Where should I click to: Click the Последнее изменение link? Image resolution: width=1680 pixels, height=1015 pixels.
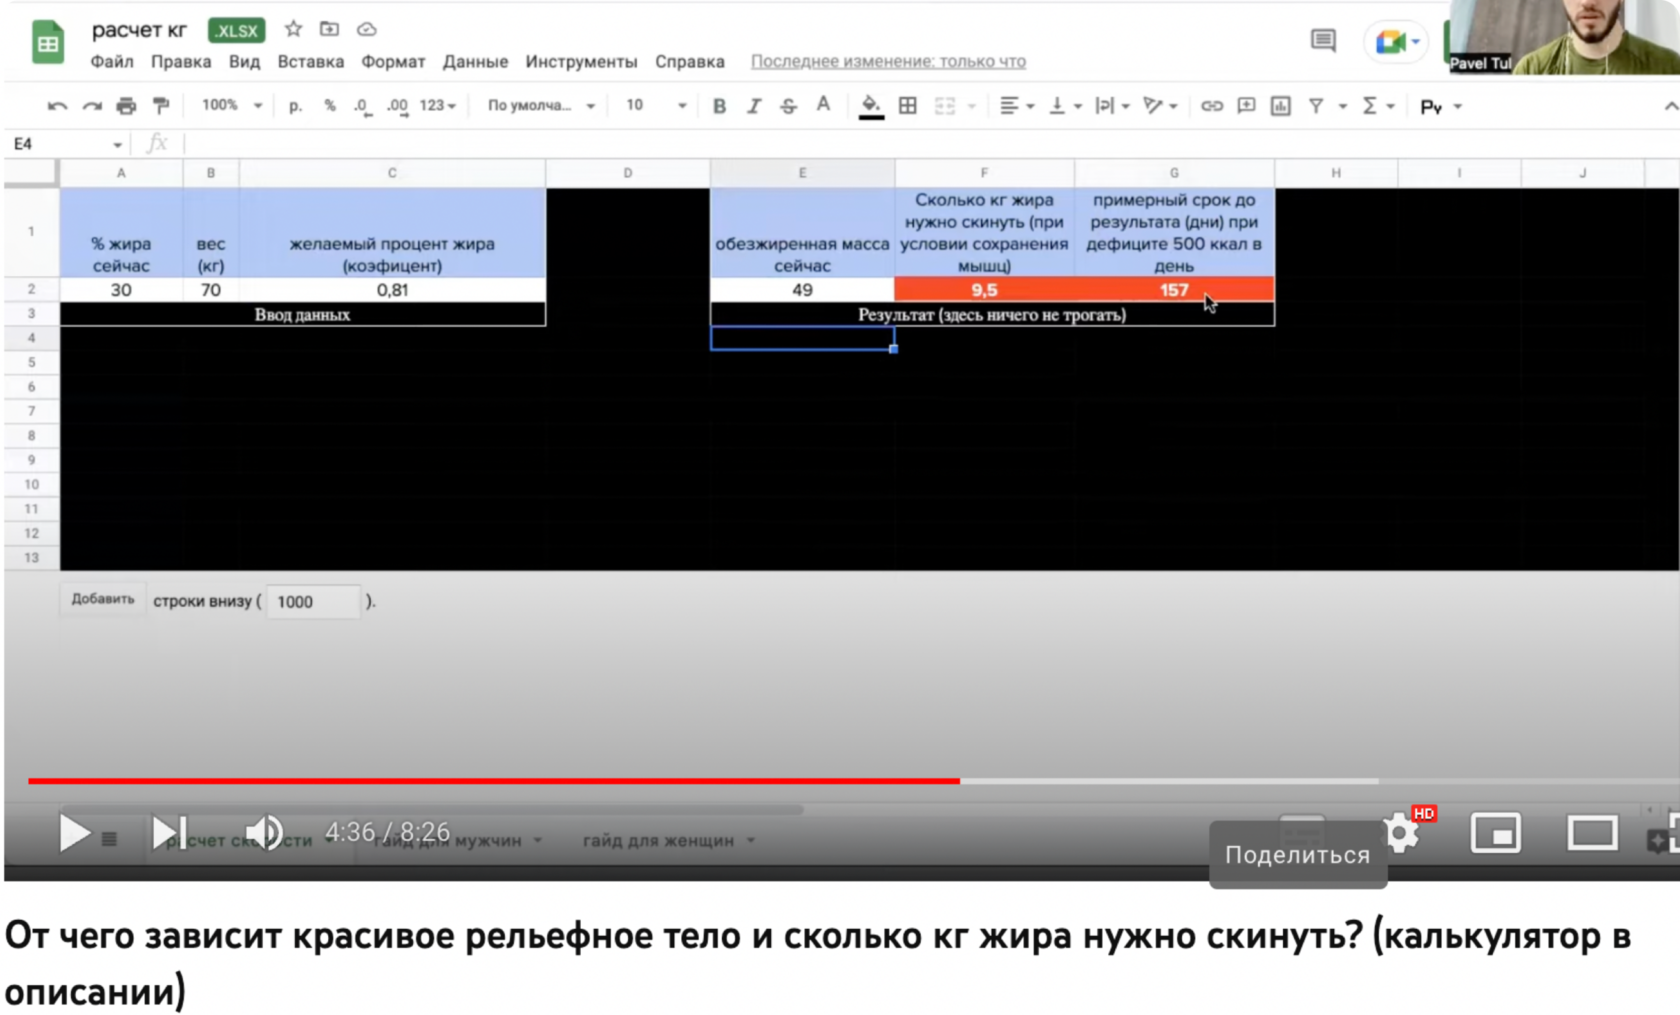click(888, 61)
